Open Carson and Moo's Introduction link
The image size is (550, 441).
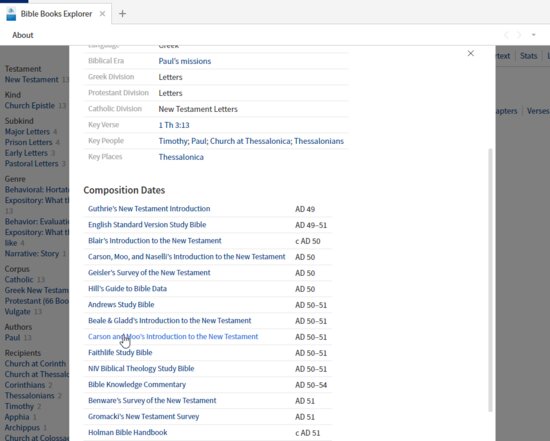[x=173, y=336]
